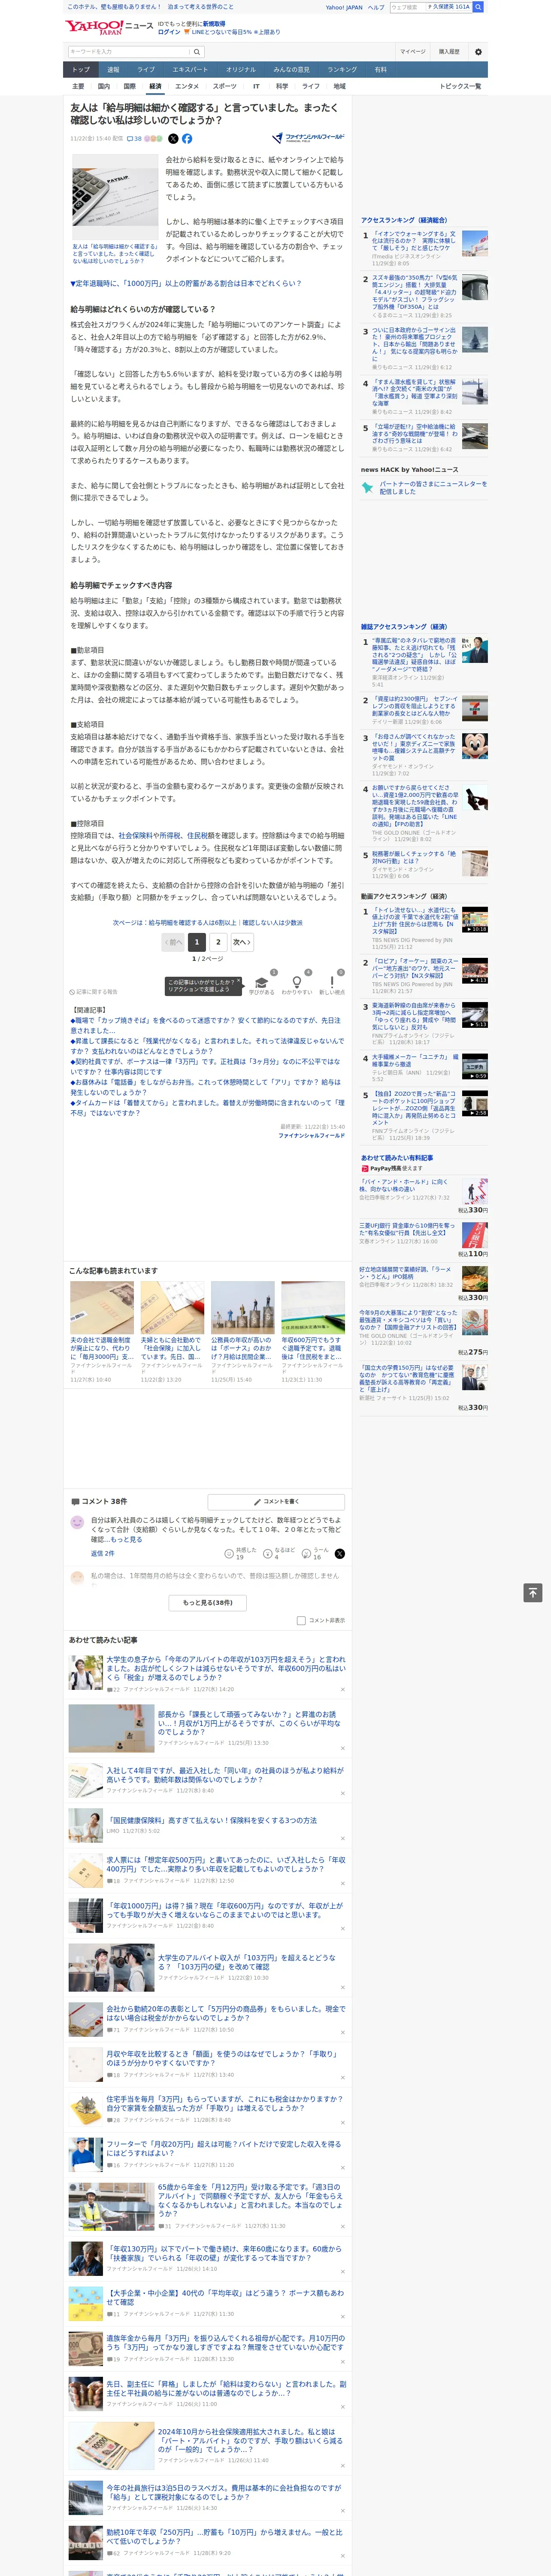
Task: Click the blue web search magnifier button
Action: pyautogui.click(x=478, y=7)
